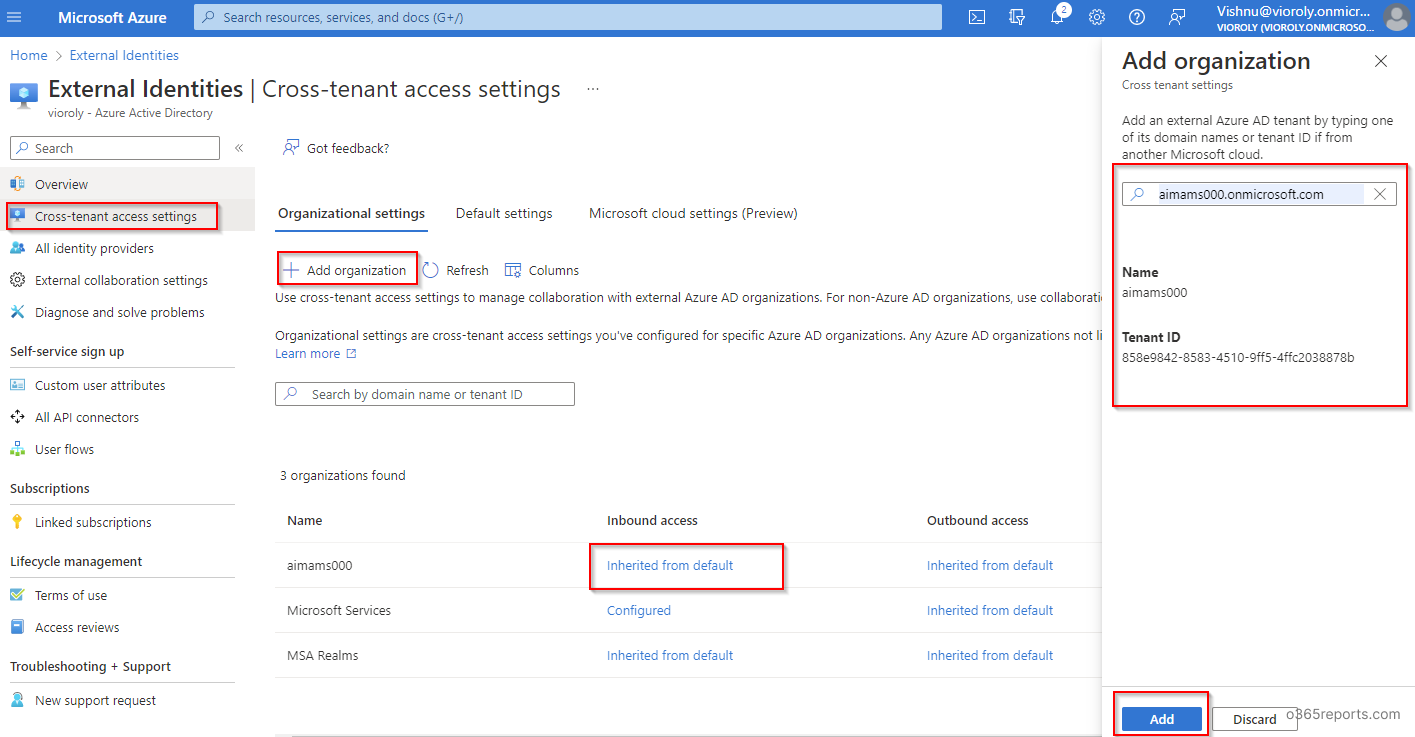Click the help question mark icon
The height and width of the screenshot is (737, 1415).
(x=1137, y=17)
